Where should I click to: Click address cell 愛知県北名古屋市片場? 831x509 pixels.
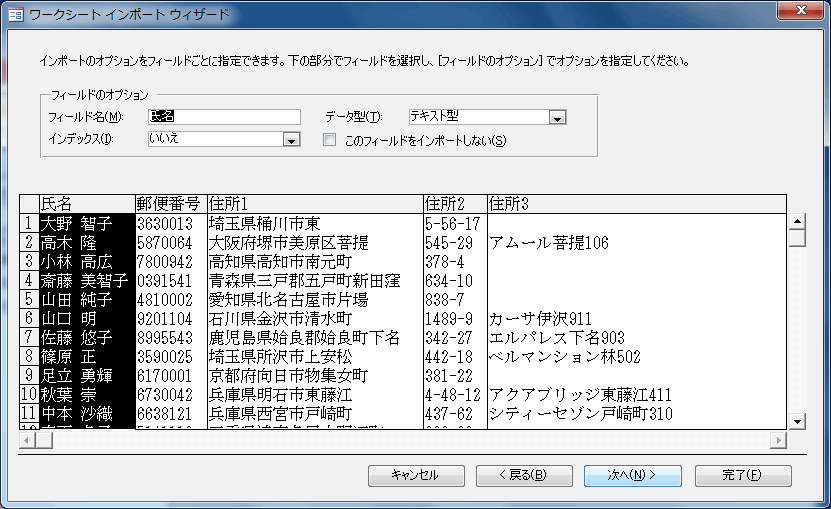pos(315,300)
